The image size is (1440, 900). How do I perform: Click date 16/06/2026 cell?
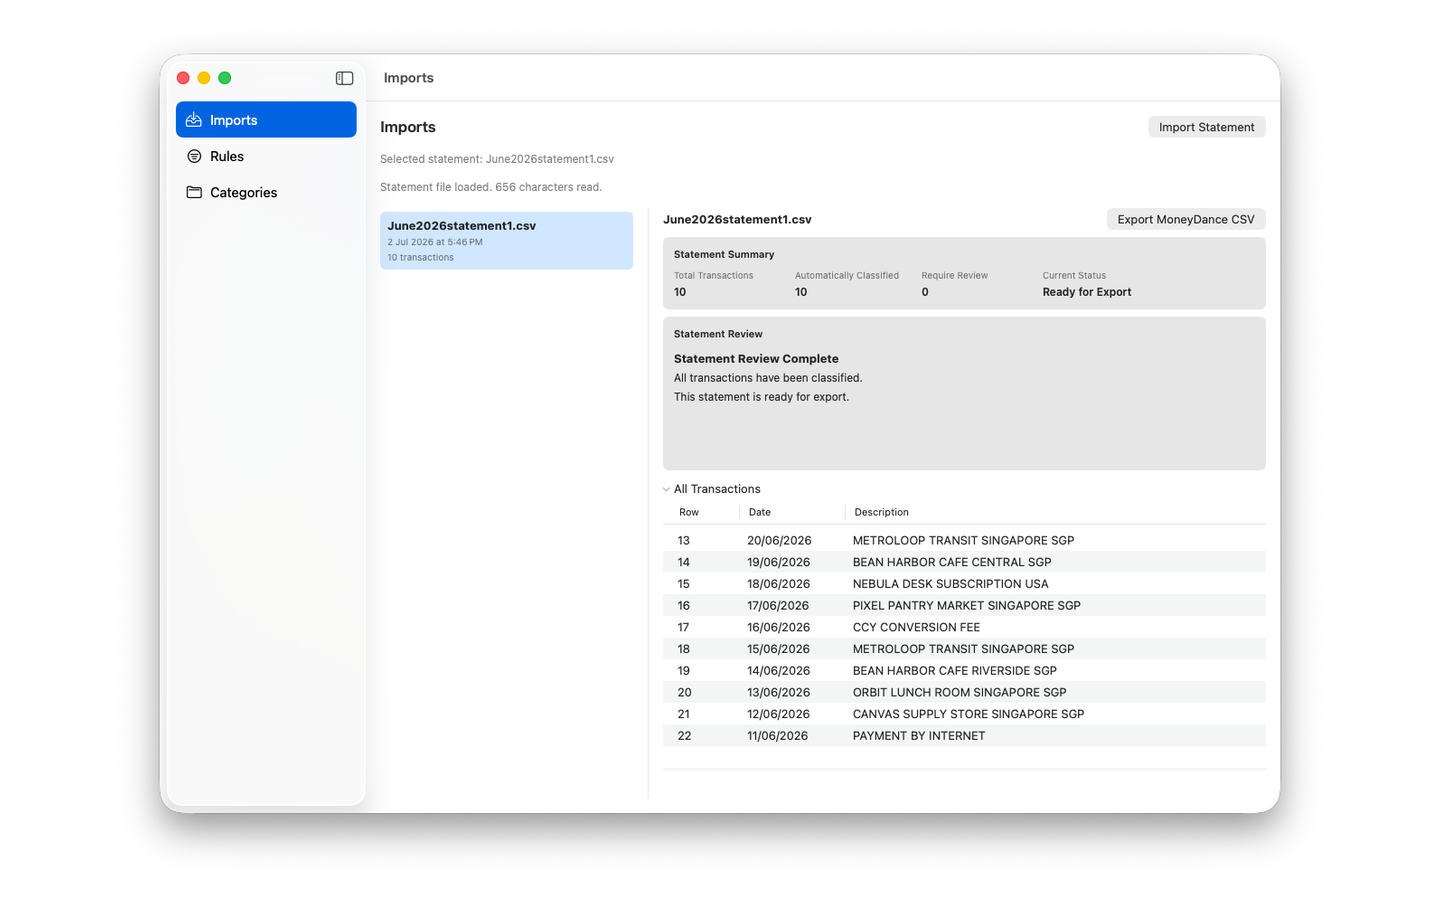779,627
